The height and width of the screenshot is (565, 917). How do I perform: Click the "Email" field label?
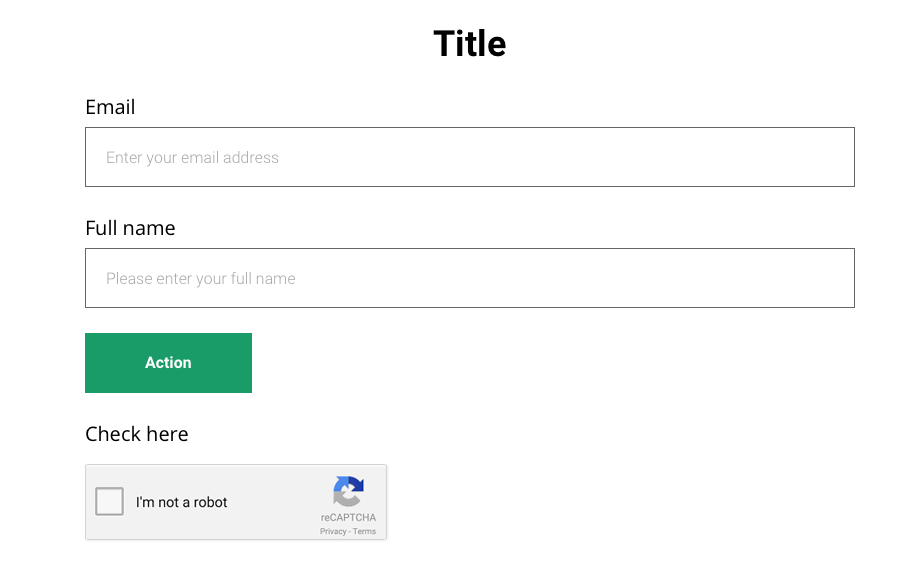(x=110, y=107)
